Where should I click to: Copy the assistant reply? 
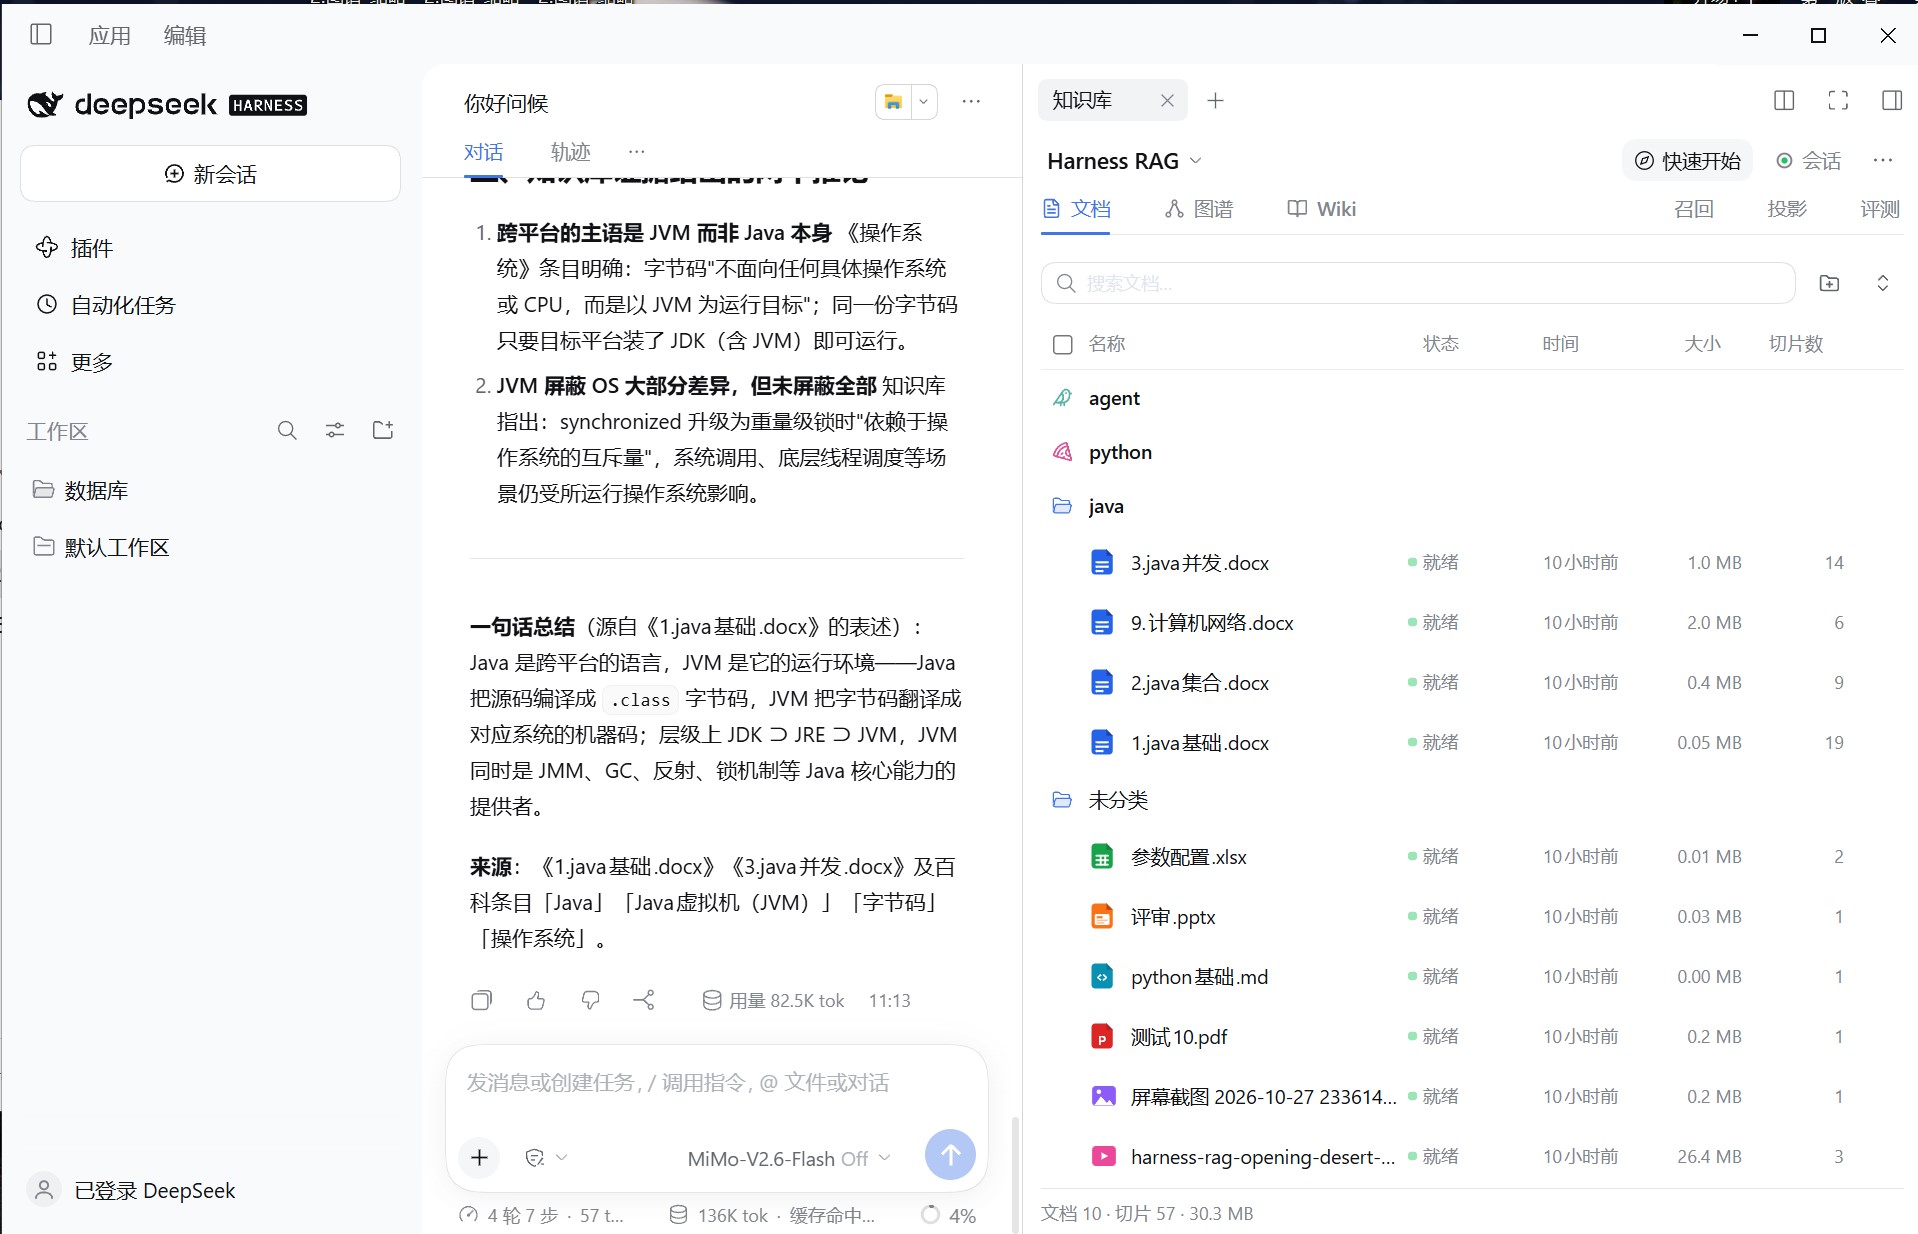[x=482, y=1000]
